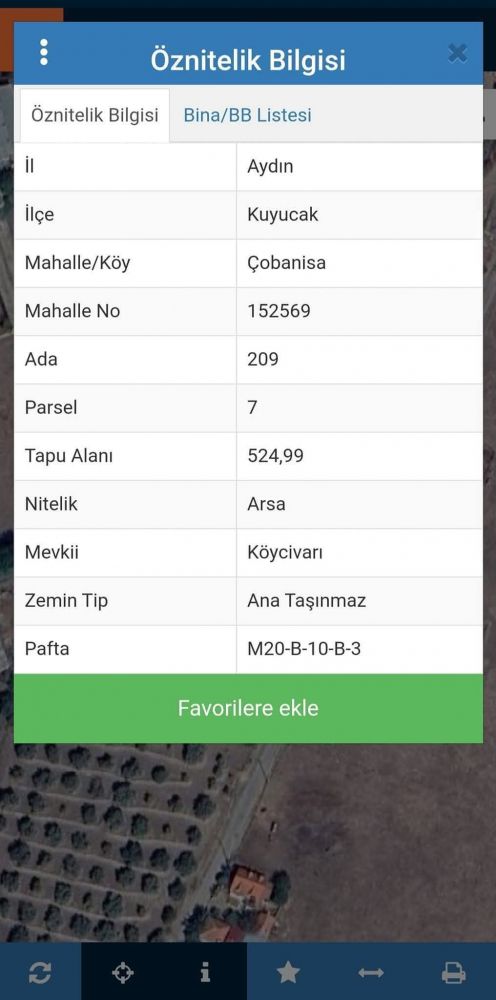Select the crosshair locate icon
The image size is (496, 1000).
click(x=122, y=973)
